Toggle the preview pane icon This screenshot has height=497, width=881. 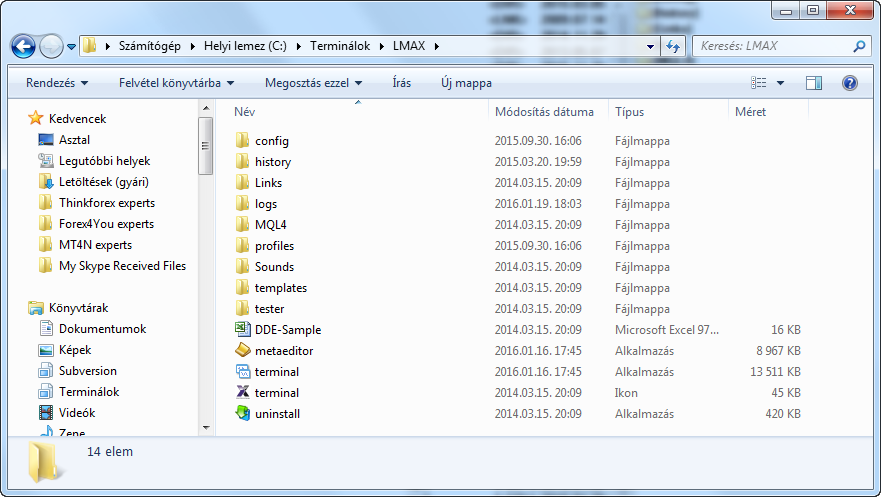tap(814, 83)
